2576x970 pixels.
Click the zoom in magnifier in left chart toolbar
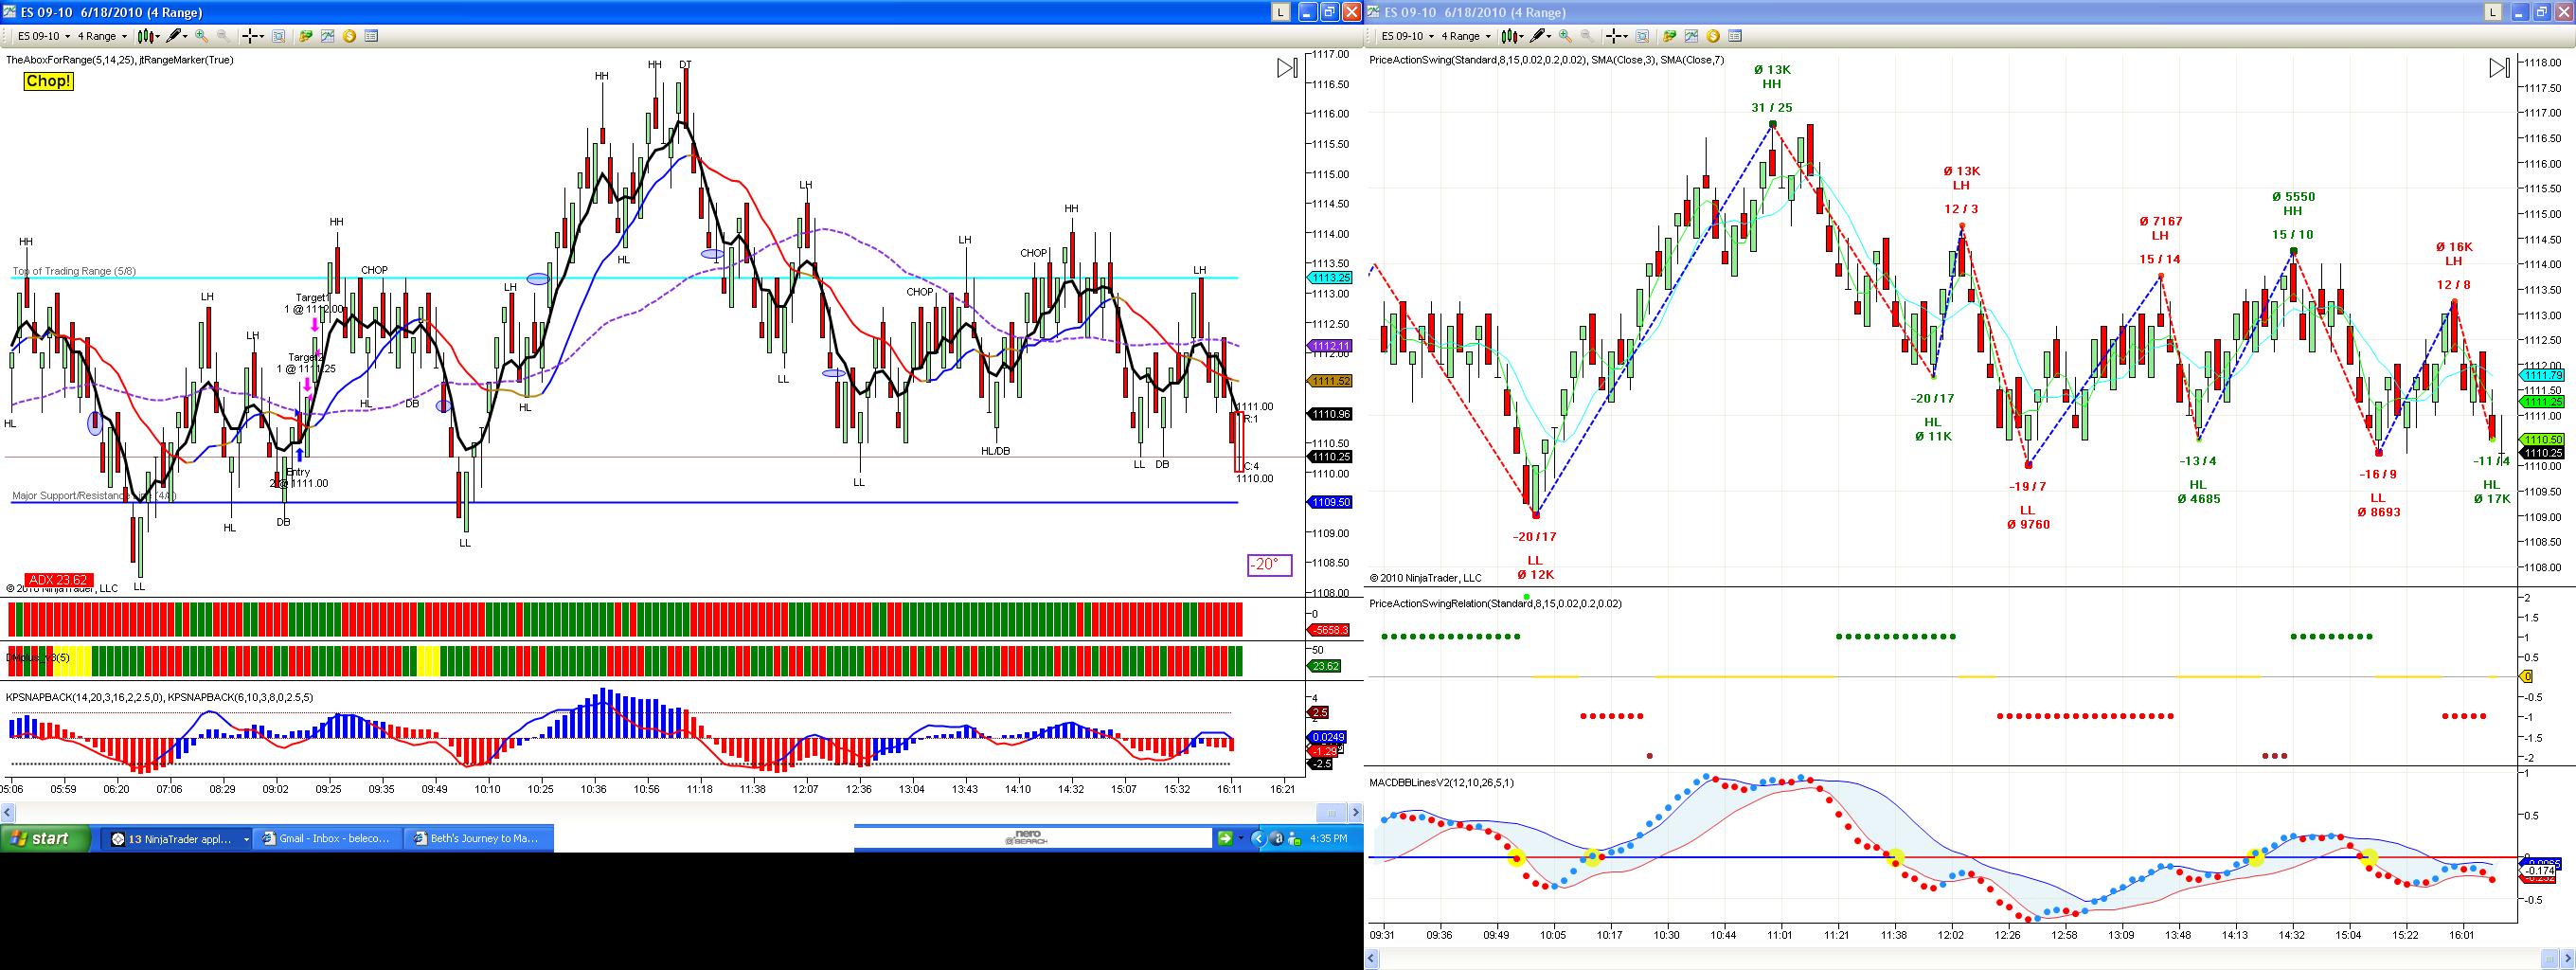coord(201,36)
